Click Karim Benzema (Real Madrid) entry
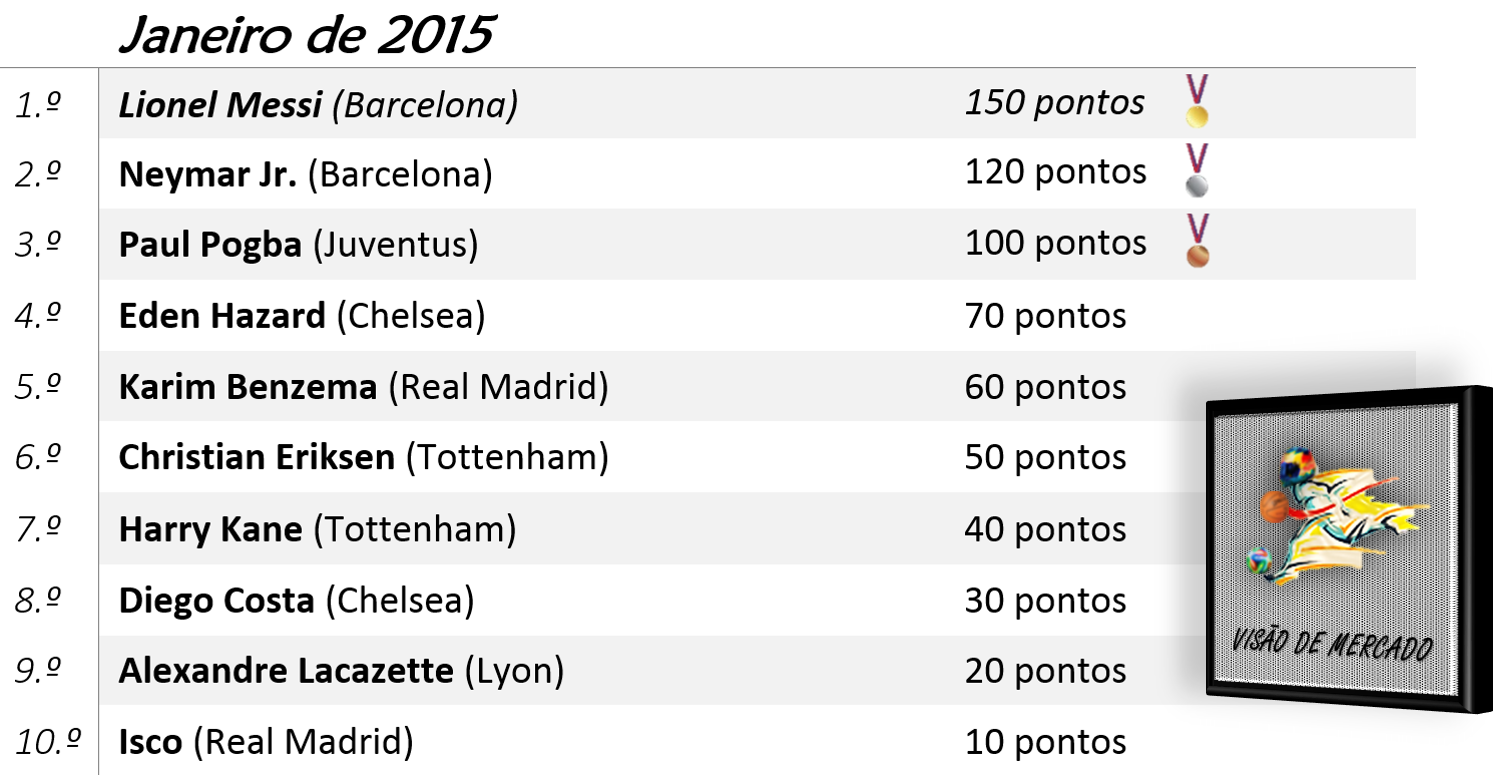The image size is (1493, 775). pos(364,387)
